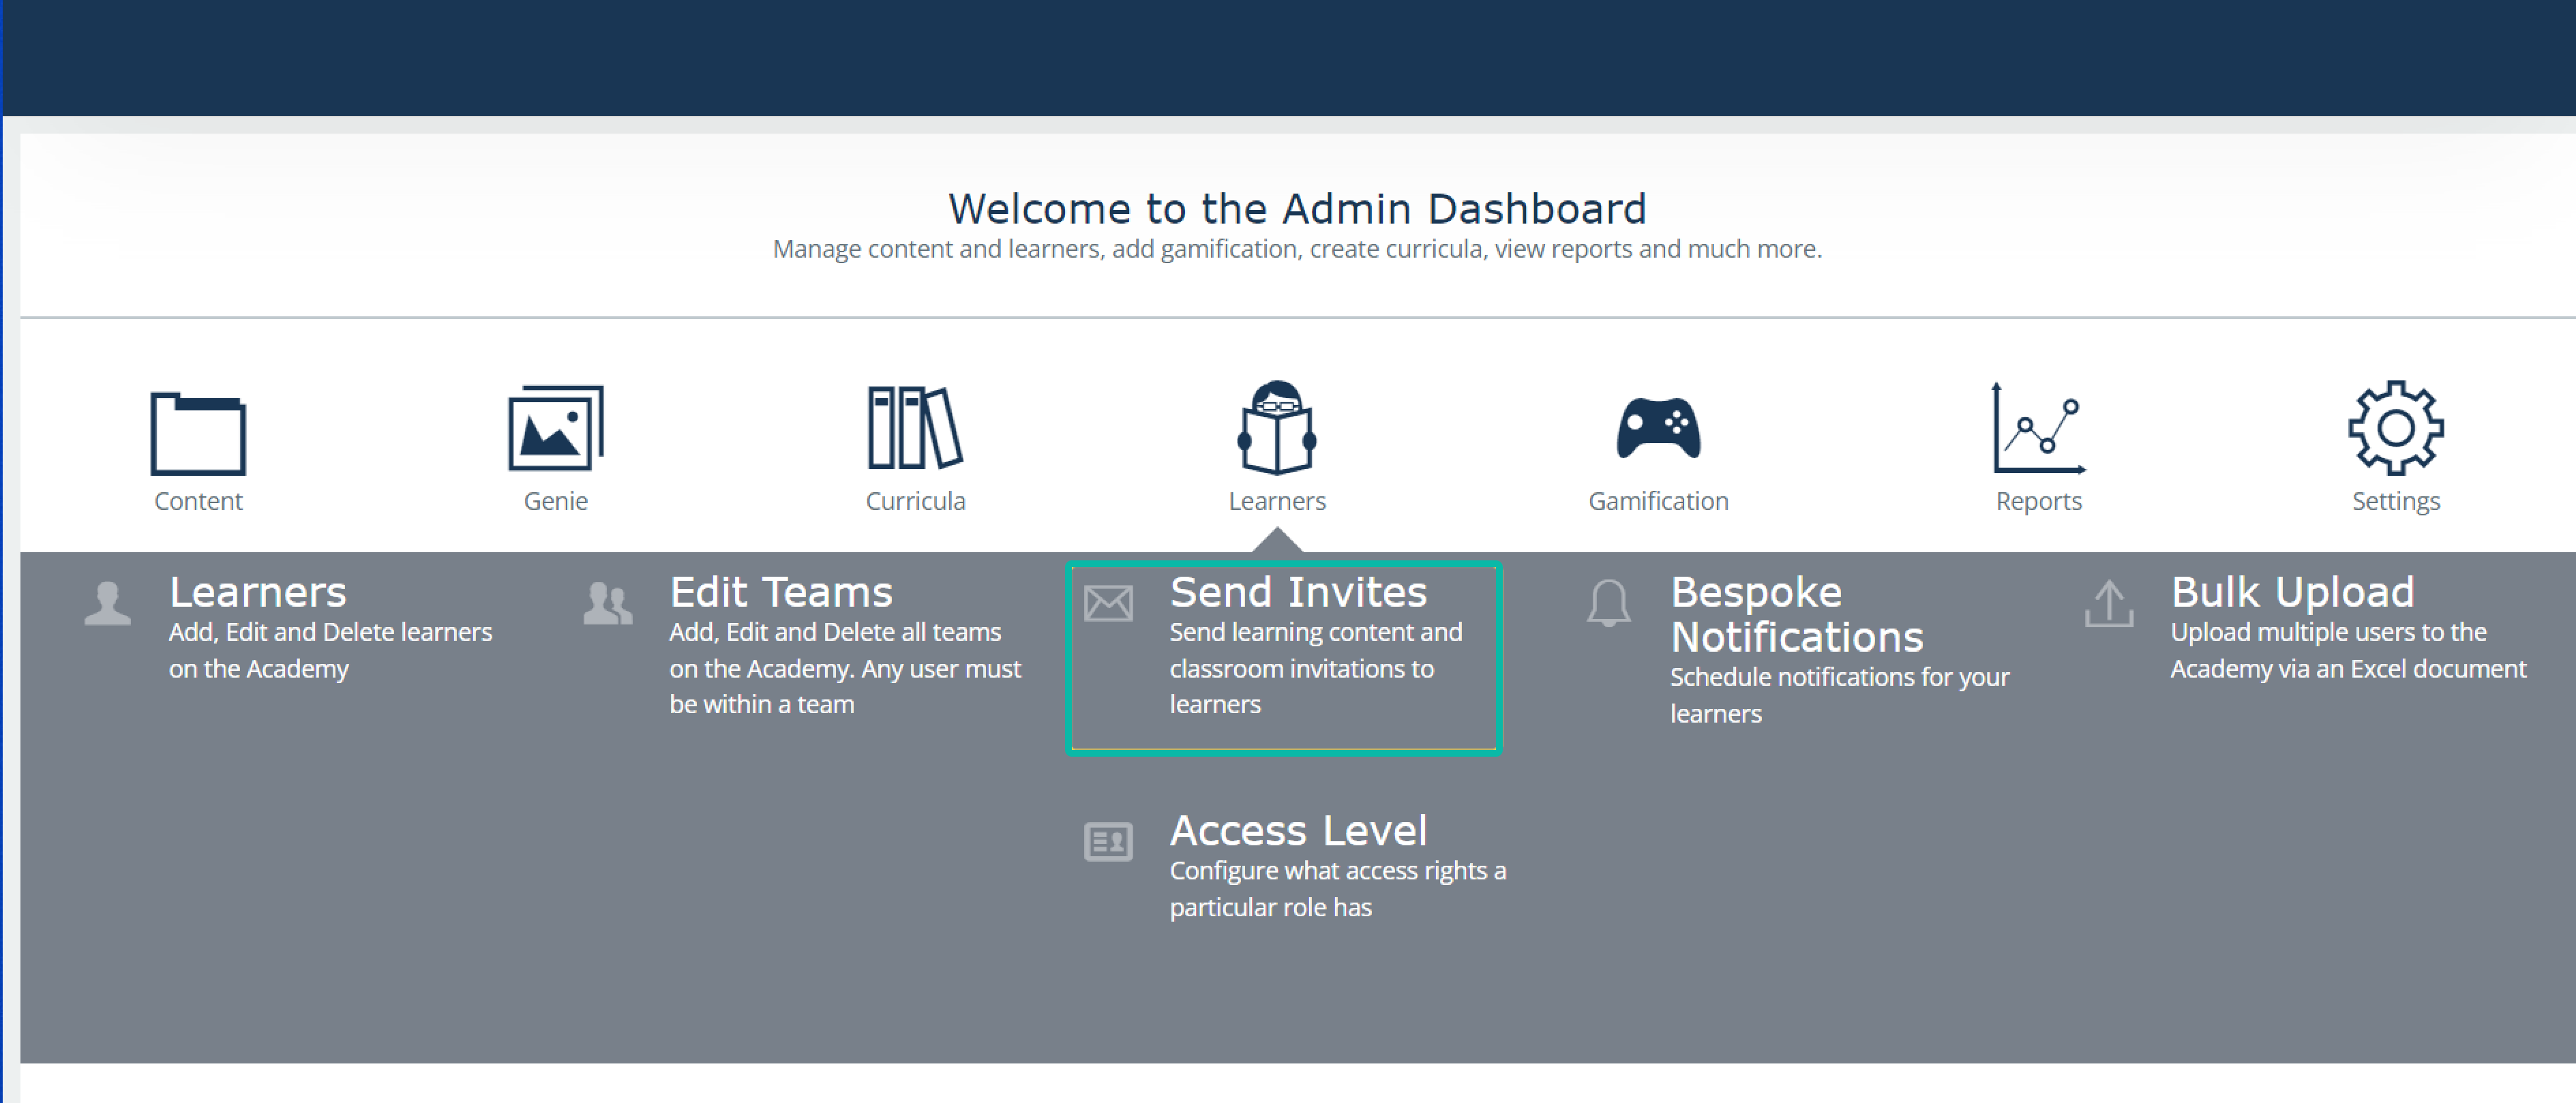Open the Gamification controller icon

pyautogui.click(x=1658, y=428)
